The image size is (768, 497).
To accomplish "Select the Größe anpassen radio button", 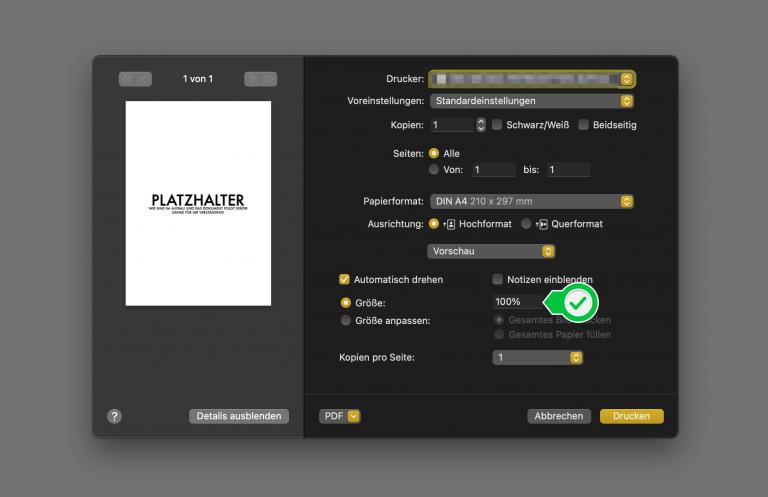I will click(x=346, y=320).
